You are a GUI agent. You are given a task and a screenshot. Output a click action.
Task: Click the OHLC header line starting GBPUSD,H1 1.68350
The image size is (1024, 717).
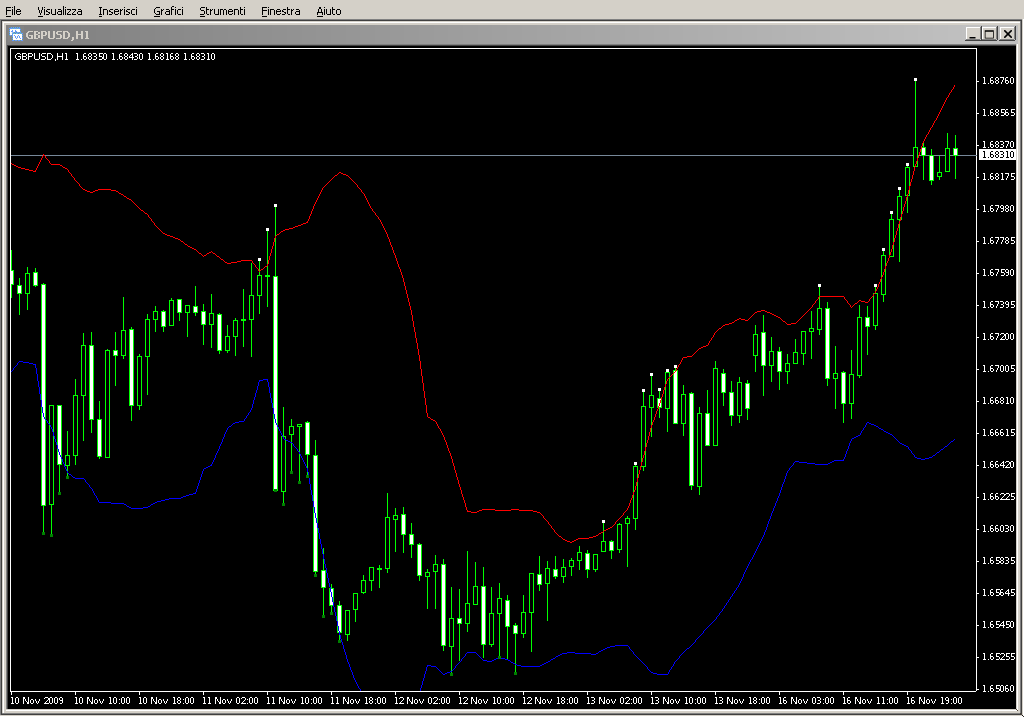[115, 57]
